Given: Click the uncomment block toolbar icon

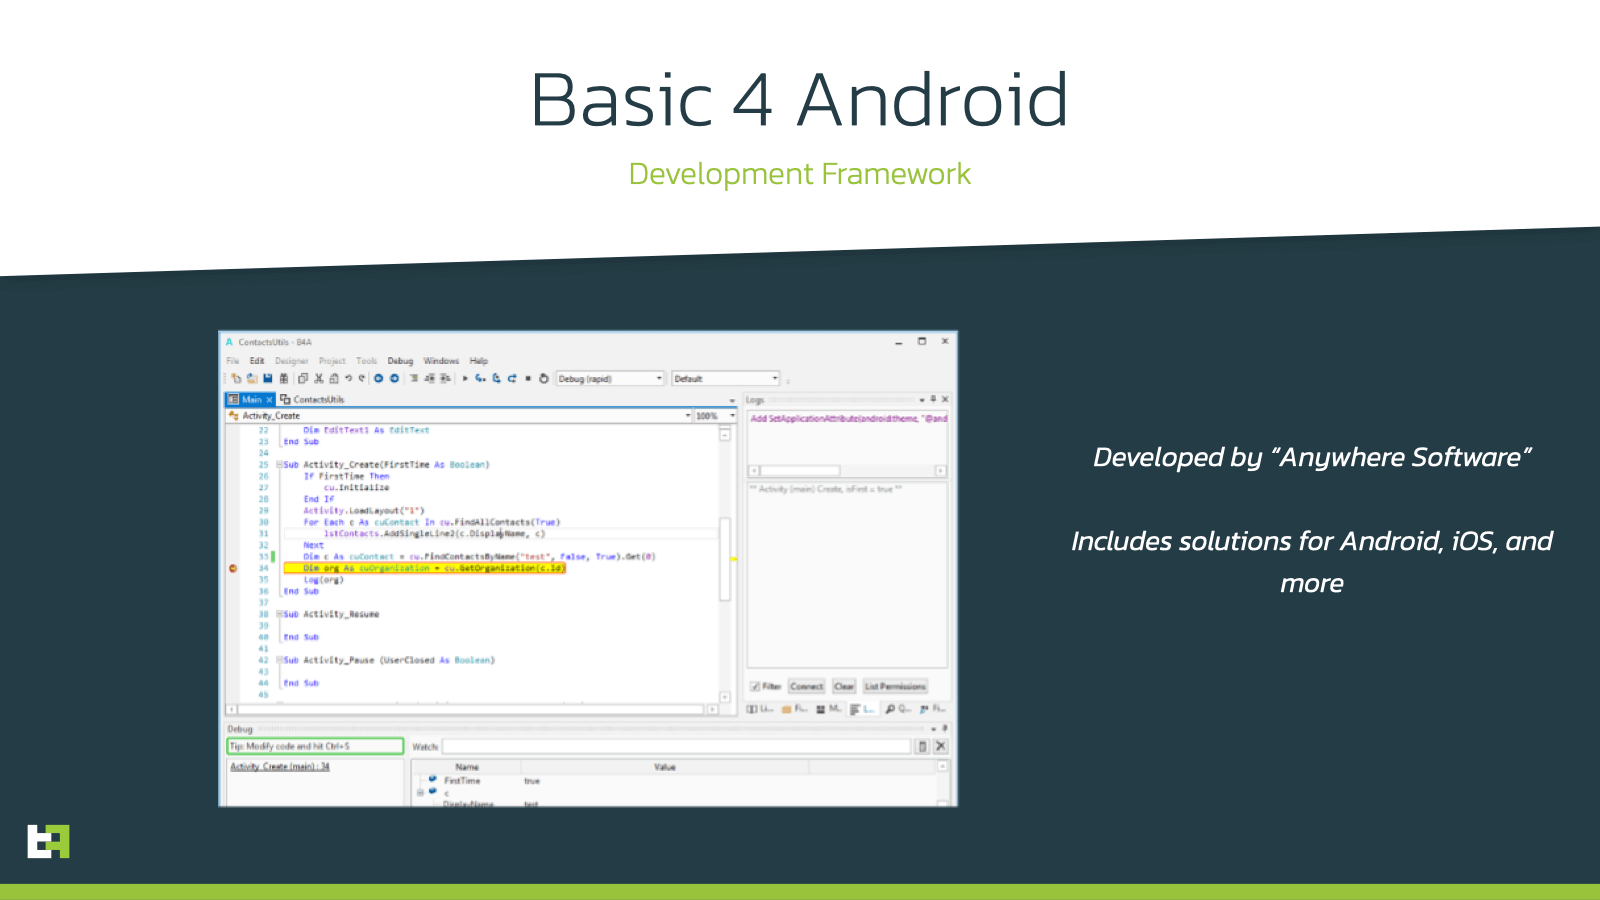Looking at the screenshot, I should click(x=445, y=378).
